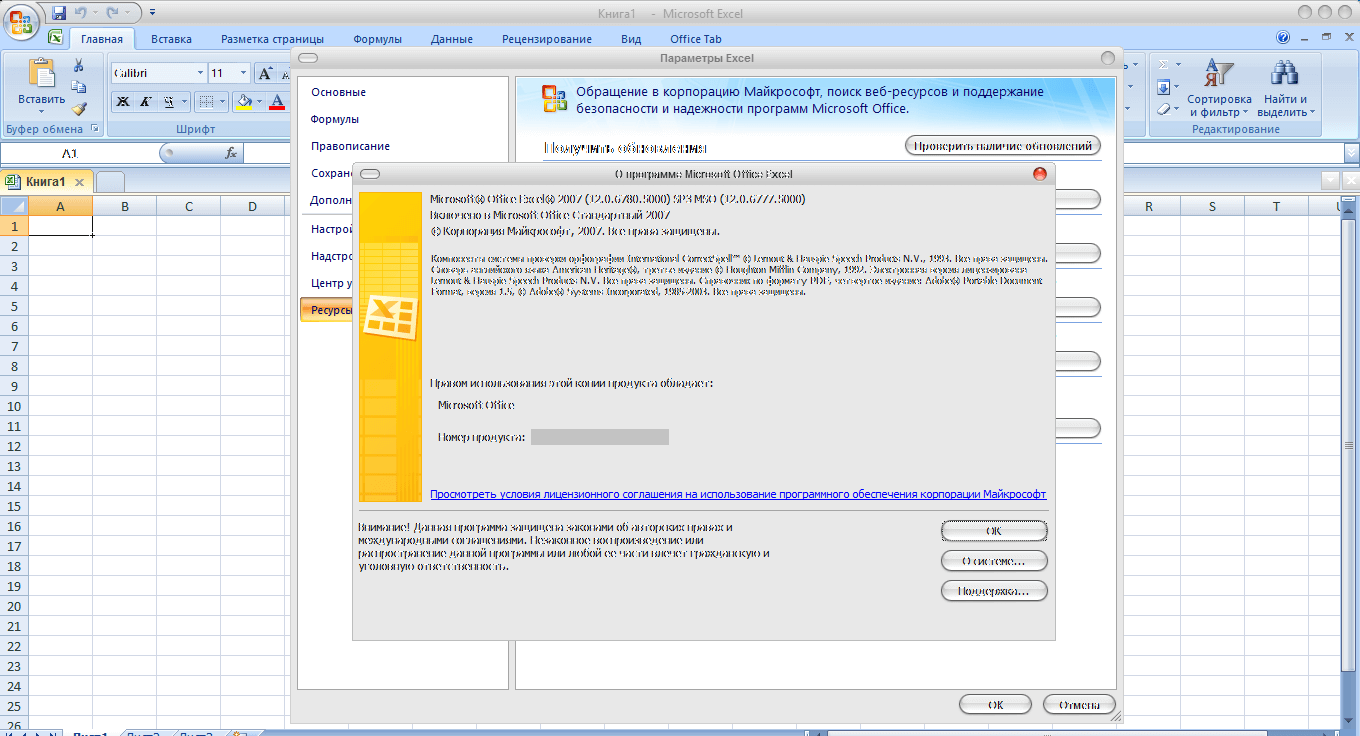1360x736 pixels.
Task: Open the license agreement terms link
Action: pyautogui.click(x=738, y=494)
